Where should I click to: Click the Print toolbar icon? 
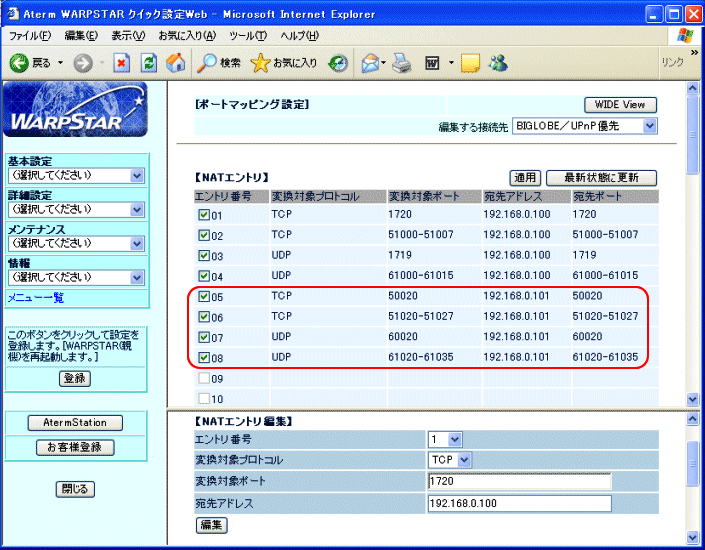[401, 62]
